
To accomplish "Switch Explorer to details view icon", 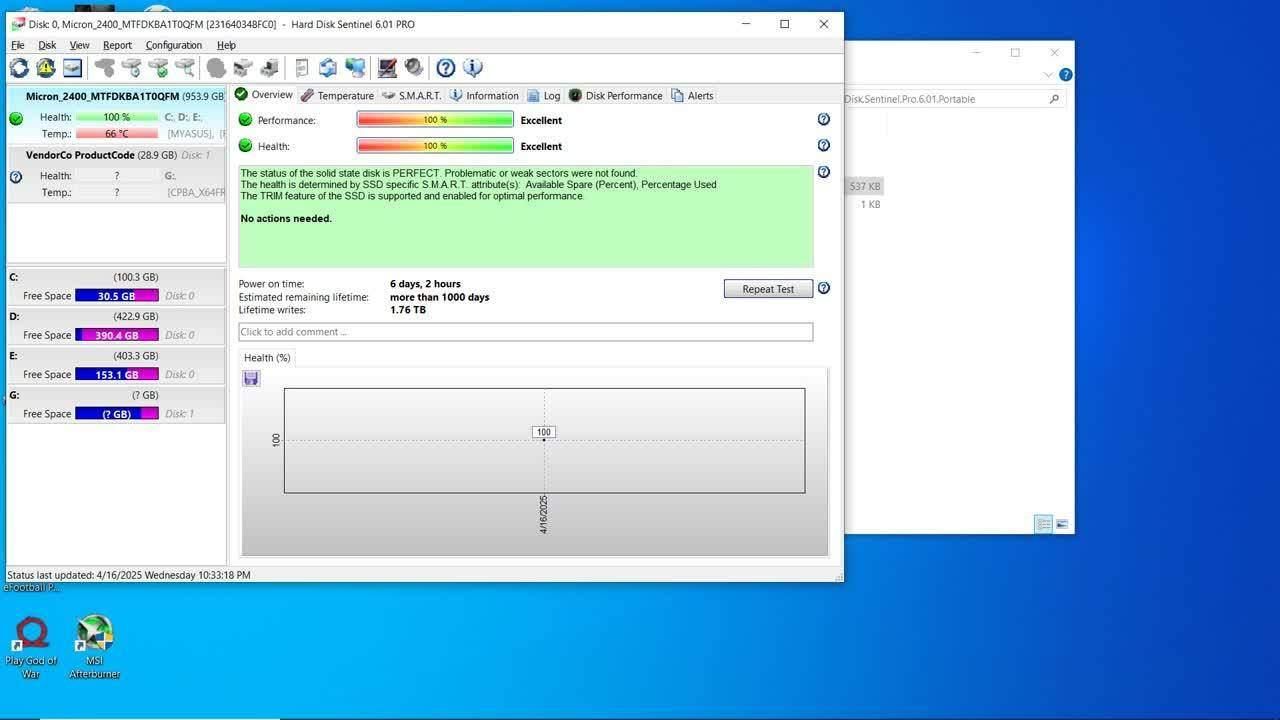I will (1043, 524).
